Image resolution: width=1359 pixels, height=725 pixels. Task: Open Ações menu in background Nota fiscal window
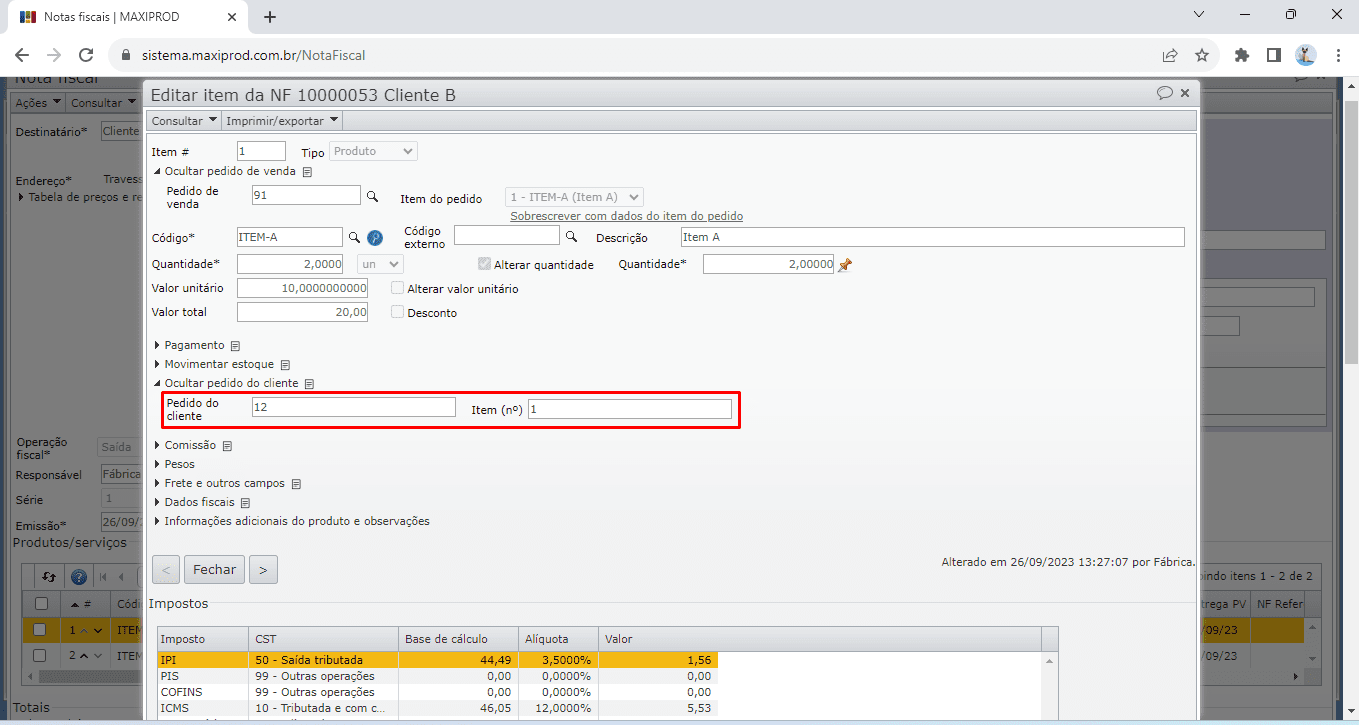pos(38,103)
